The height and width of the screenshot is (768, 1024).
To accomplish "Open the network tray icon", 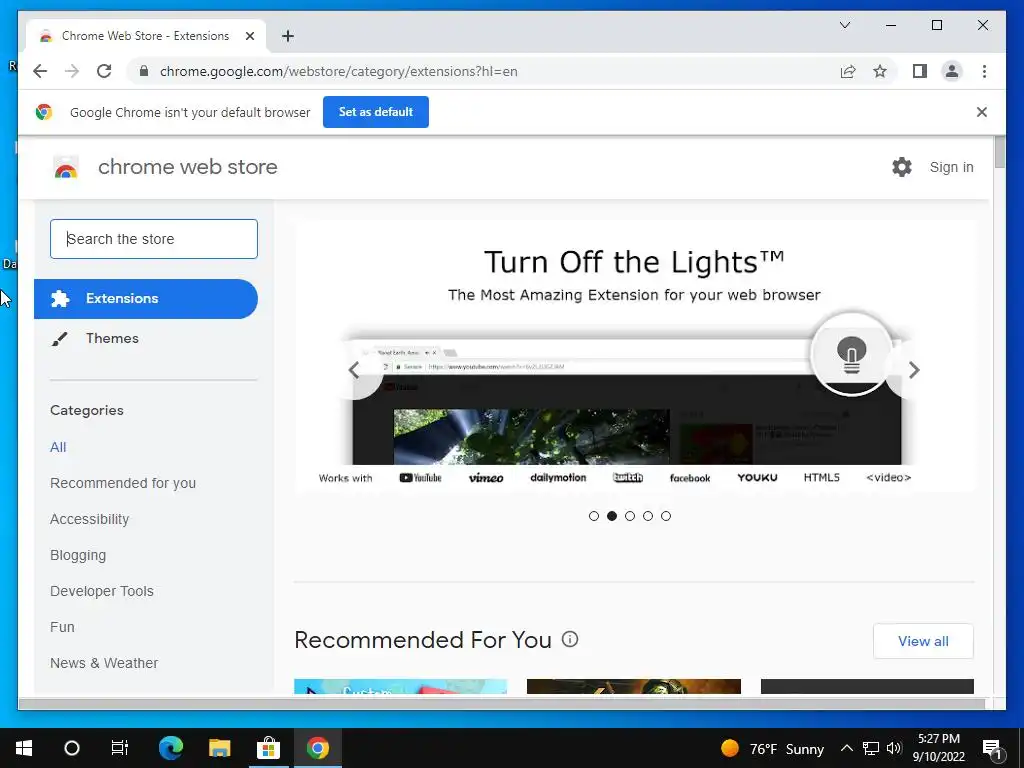I will pyautogui.click(x=871, y=748).
